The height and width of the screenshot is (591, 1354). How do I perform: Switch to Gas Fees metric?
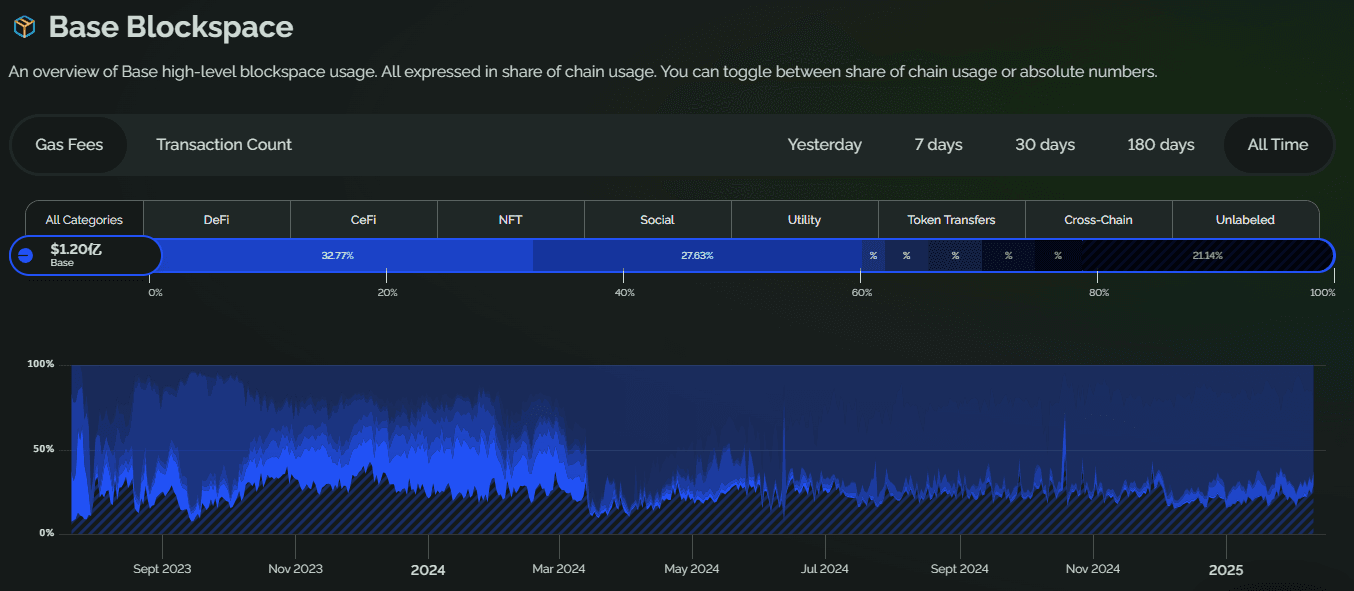click(69, 145)
